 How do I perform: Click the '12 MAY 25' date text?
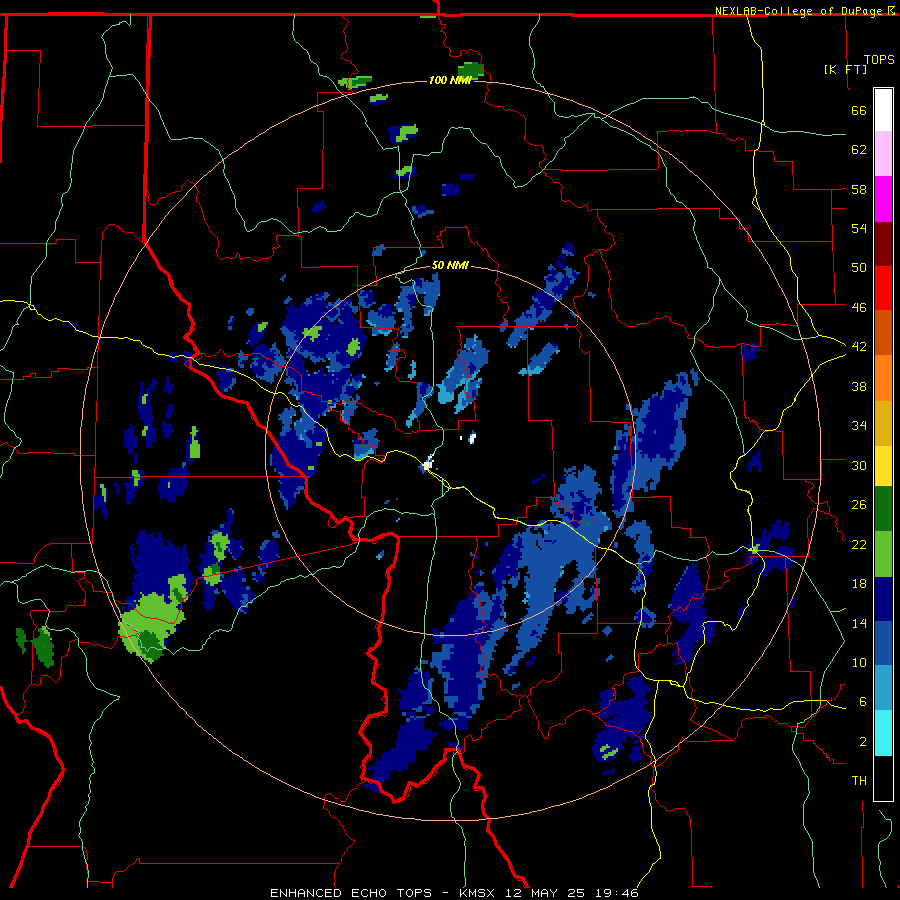pyautogui.click(x=545, y=893)
